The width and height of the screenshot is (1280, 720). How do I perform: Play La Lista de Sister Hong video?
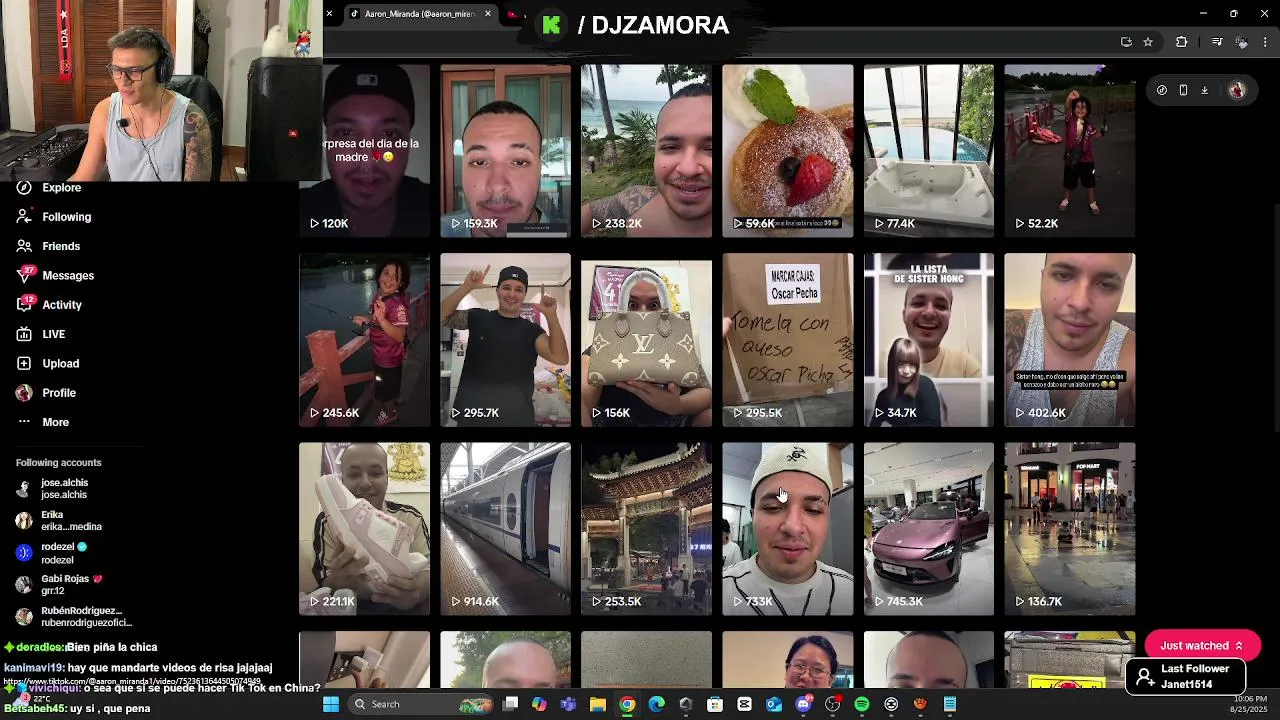(929, 340)
